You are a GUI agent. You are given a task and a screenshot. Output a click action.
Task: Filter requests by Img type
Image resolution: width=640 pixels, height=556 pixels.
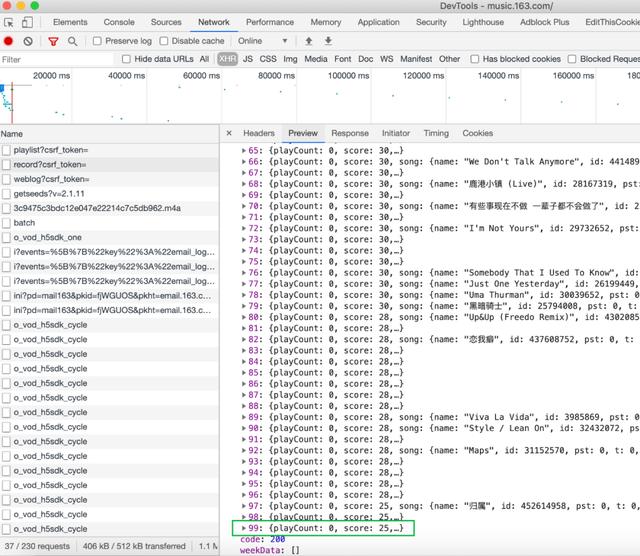pos(290,59)
